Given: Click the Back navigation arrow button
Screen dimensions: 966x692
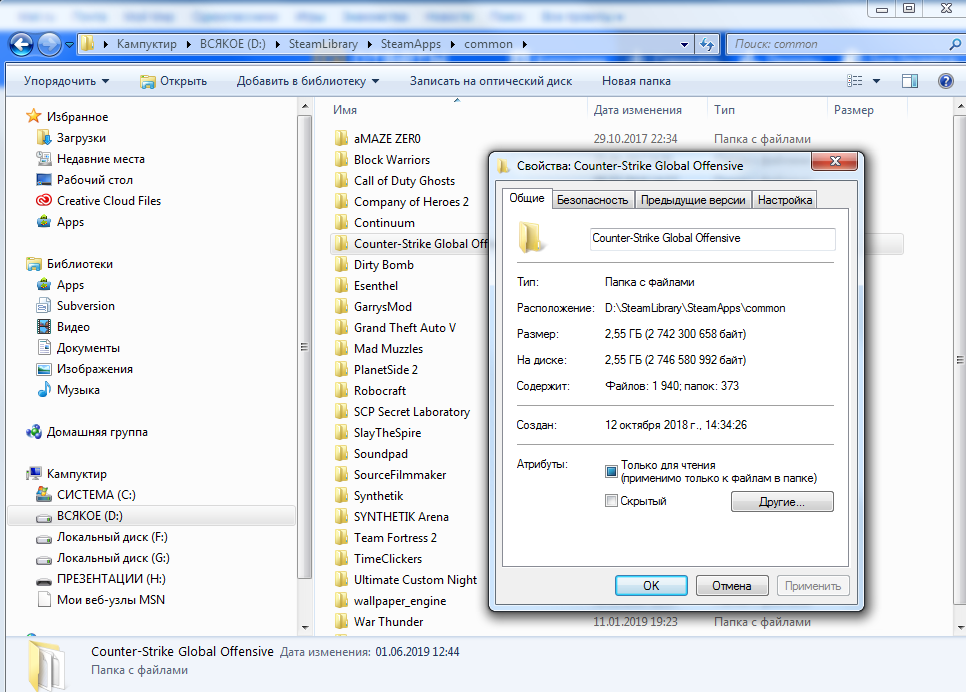Looking at the screenshot, I should pyautogui.click(x=22, y=44).
